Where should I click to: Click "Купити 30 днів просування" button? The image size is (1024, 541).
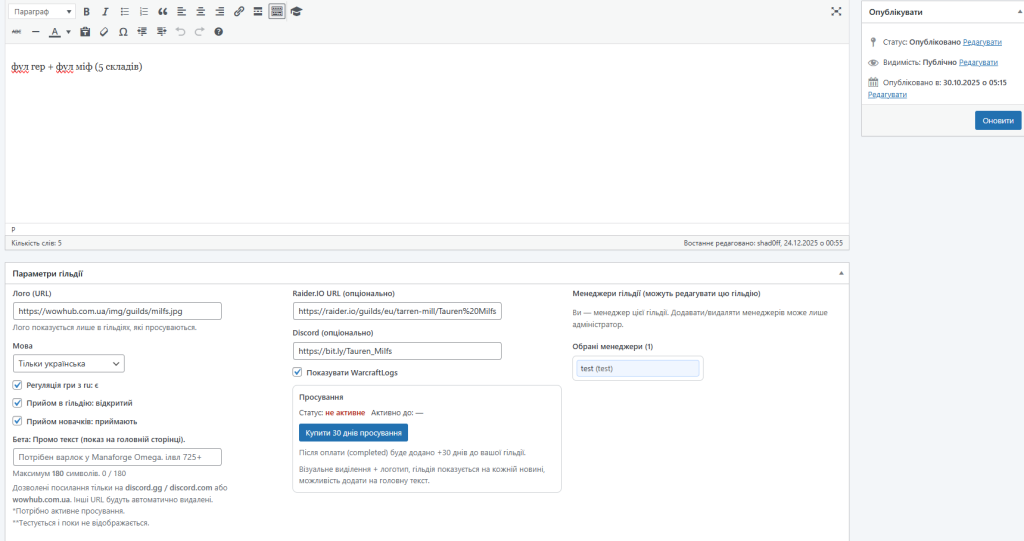click(x=353, y=432)
